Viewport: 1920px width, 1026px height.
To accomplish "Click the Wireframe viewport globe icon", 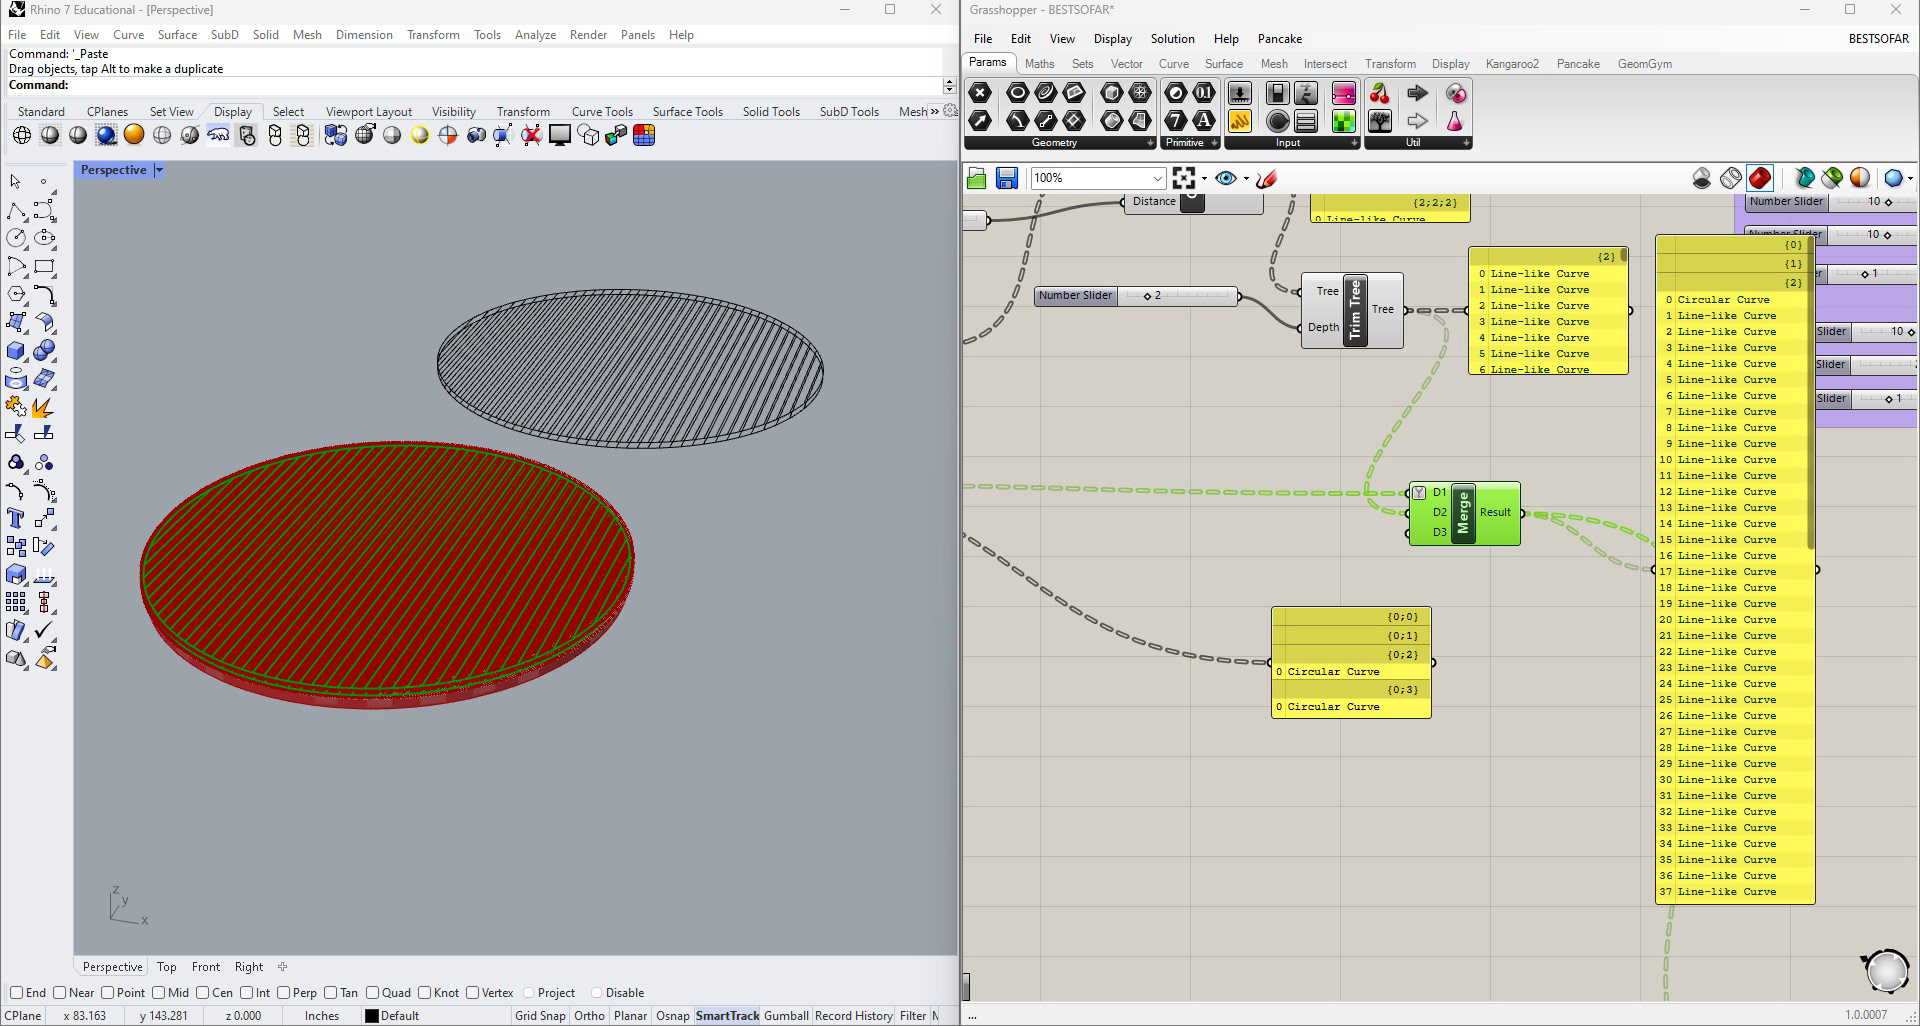I will (22, 135).
